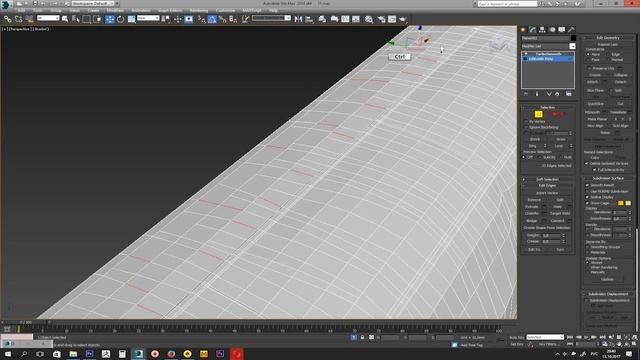Open the selection filter dropdown in toolbar
Viewport: 640px width, 360px height.
[48, 18]
